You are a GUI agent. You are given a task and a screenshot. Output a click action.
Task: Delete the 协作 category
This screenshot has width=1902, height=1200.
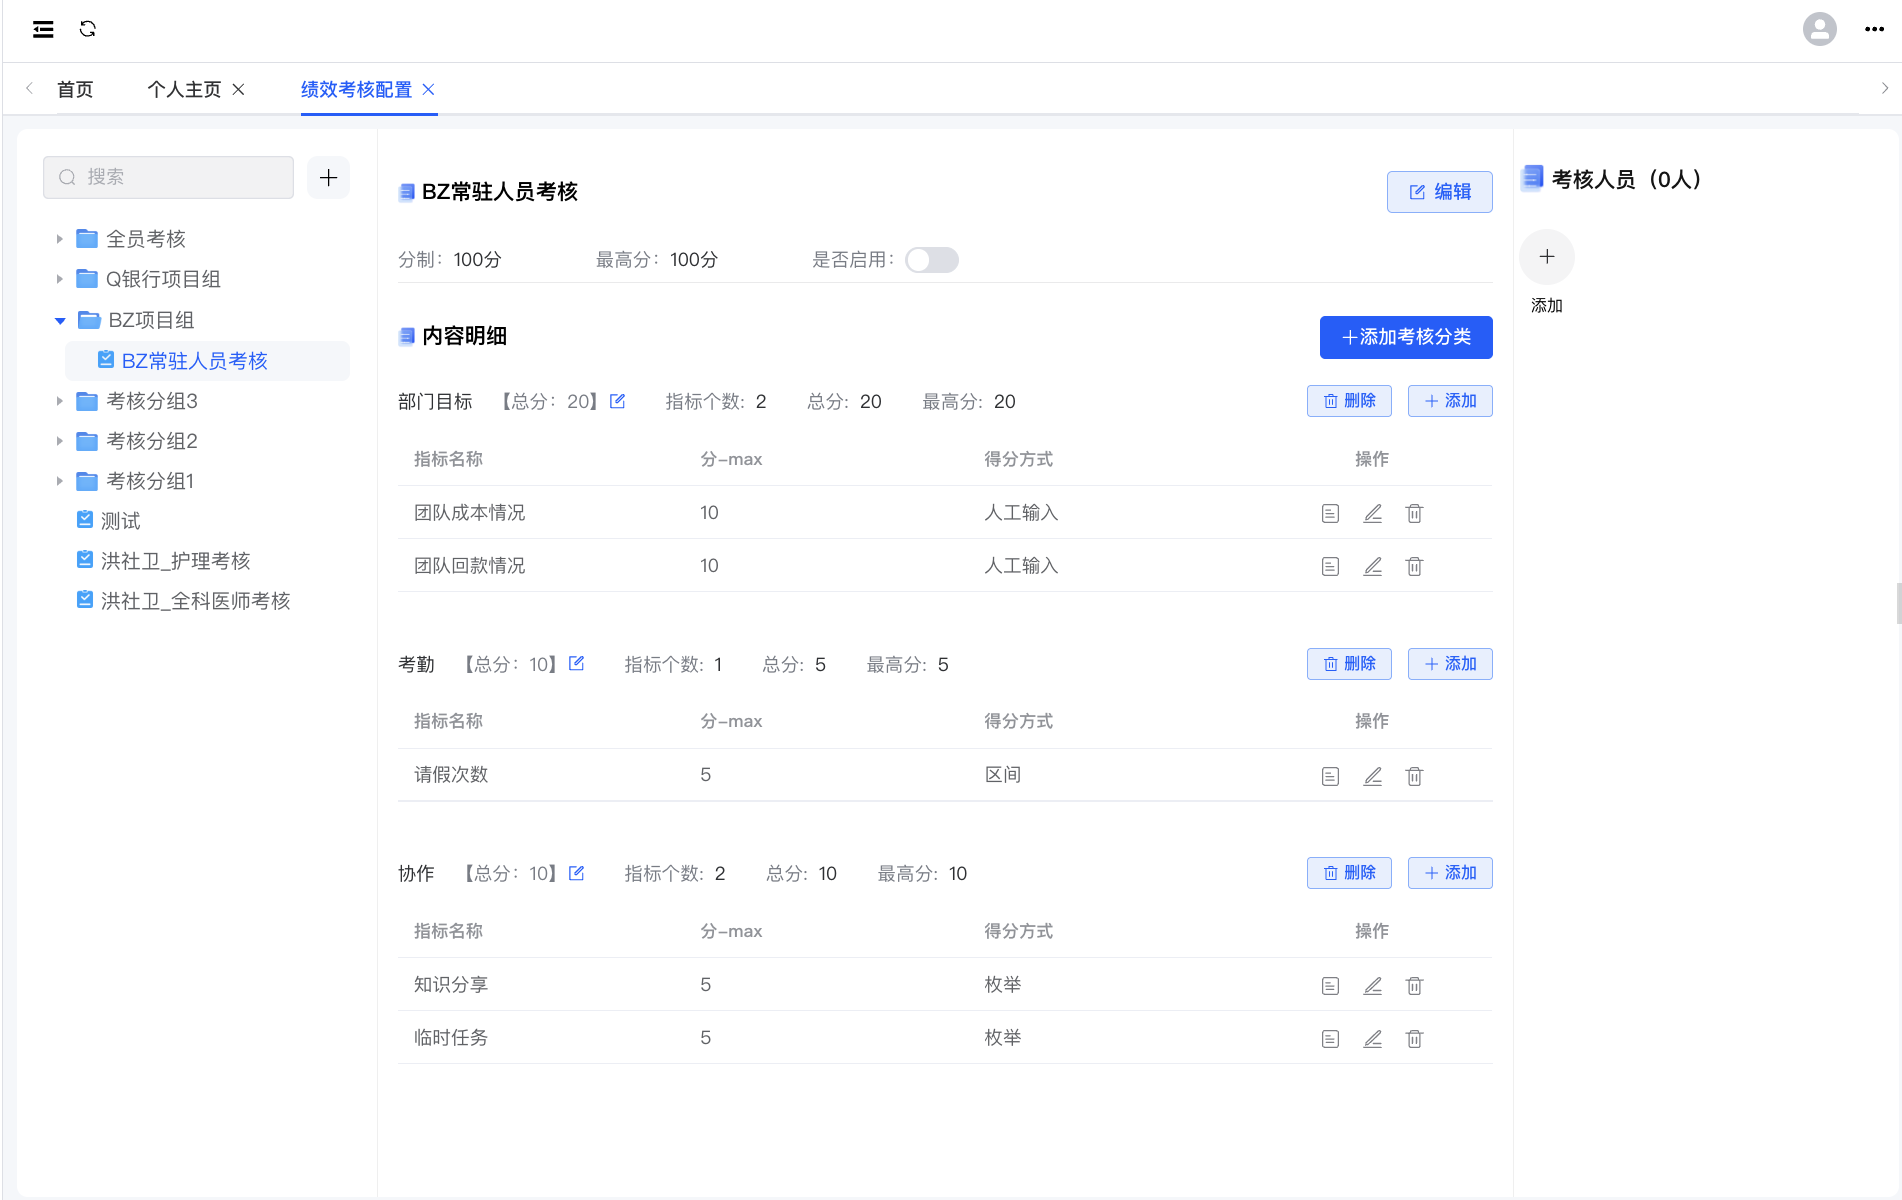pos(1349,873)
